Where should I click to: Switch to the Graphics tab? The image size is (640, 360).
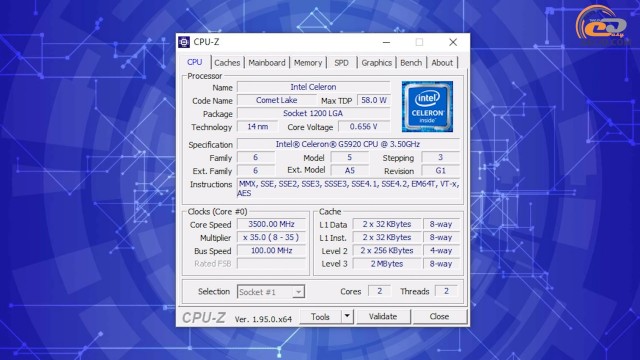376,63
